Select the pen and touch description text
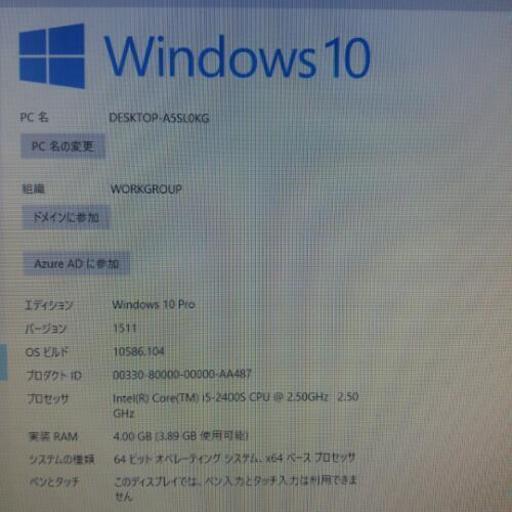This screenshot has height=512, width=512. click(235, 488)
